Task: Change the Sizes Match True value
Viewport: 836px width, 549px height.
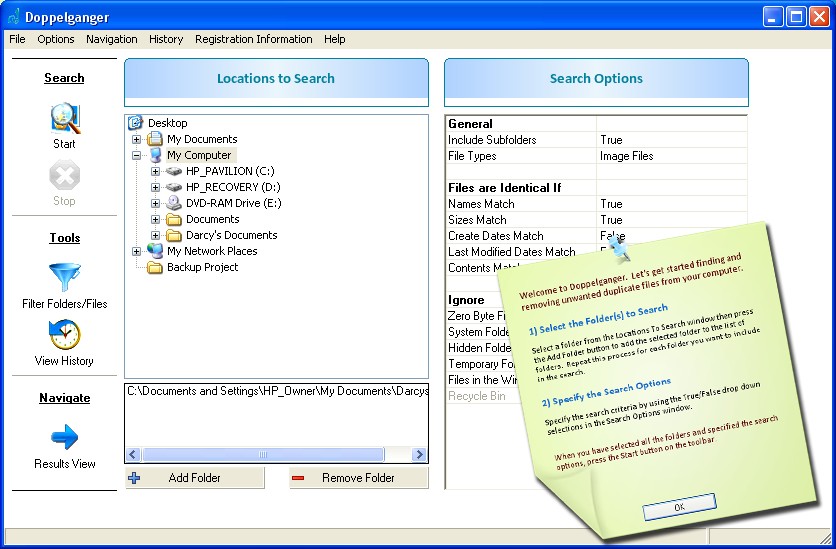Action: click(671, 220)
